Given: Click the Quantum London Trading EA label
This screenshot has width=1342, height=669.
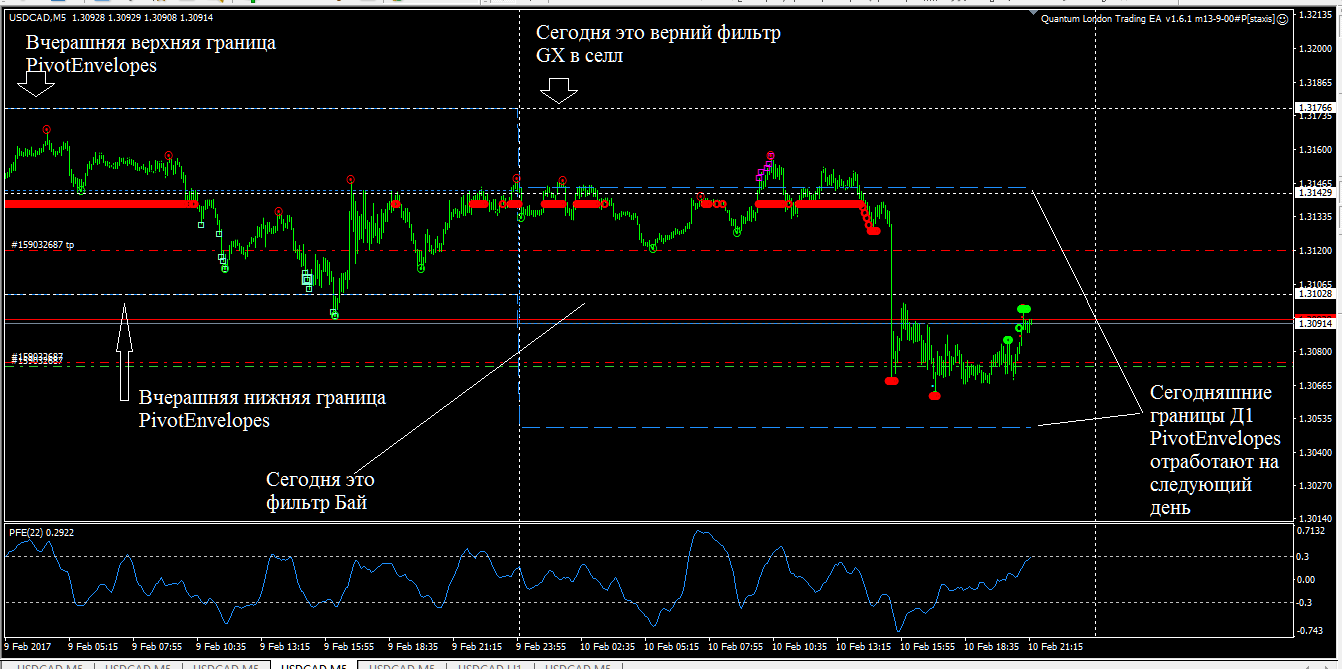Looking at the screenshot, I should 1158,19.
